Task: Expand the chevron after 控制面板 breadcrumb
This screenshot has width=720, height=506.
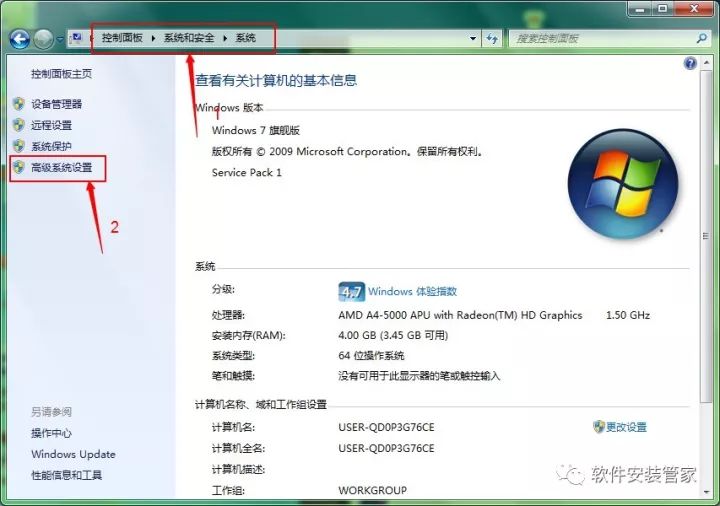Action: coord(154,38)
